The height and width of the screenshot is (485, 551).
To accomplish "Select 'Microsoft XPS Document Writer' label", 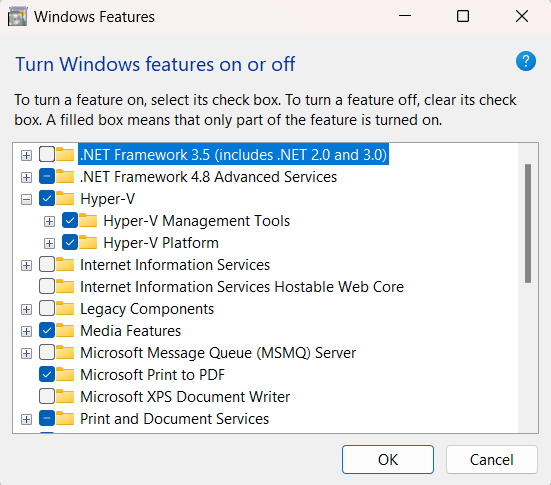I will [x=185, y=397].
